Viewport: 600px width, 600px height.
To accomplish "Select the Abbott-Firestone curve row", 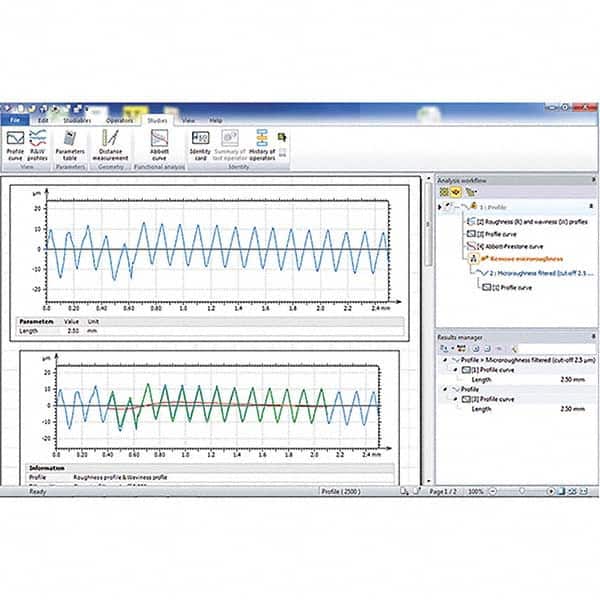I will tap(505, 246).
